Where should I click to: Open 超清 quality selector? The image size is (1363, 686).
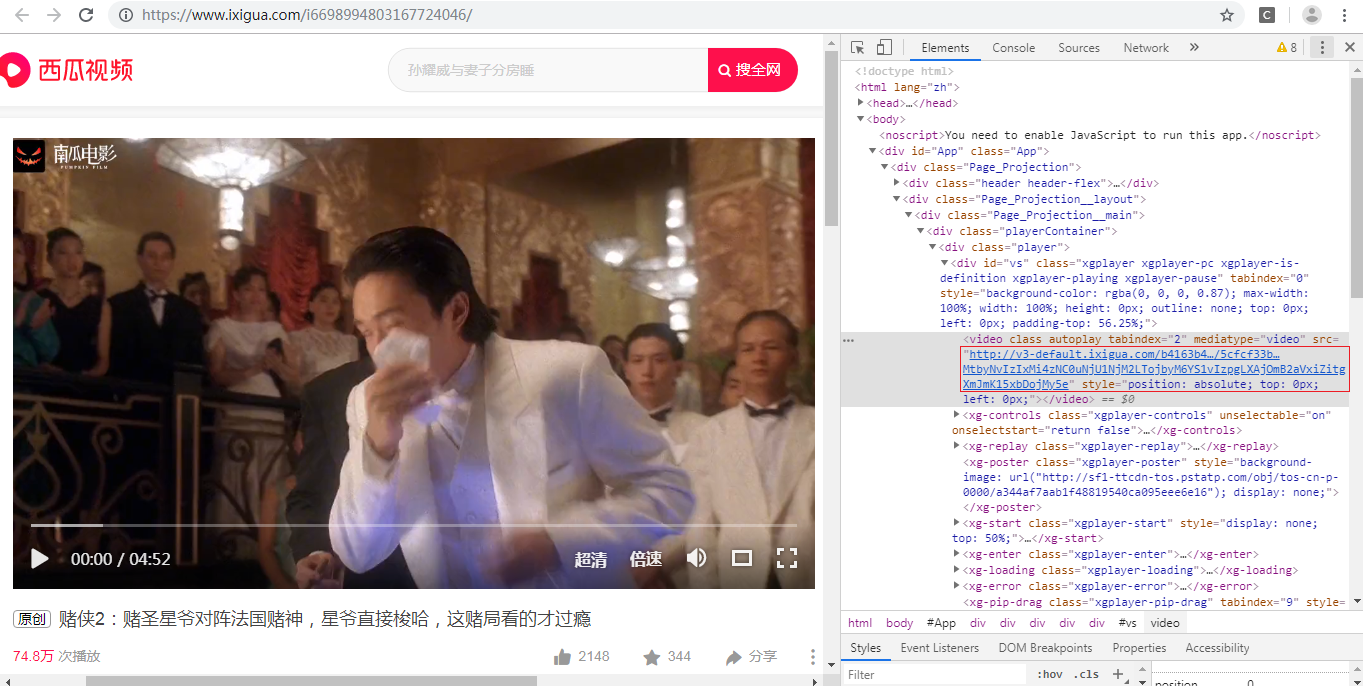[590, 559]
